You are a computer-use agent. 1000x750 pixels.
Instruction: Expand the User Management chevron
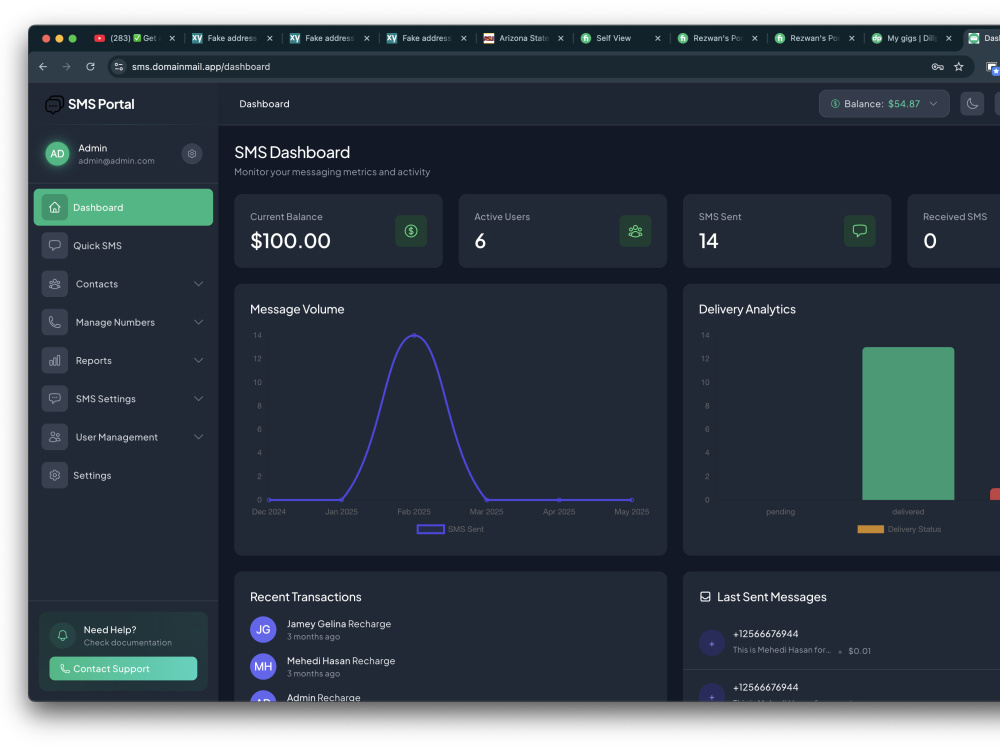[x=198, y=437]
